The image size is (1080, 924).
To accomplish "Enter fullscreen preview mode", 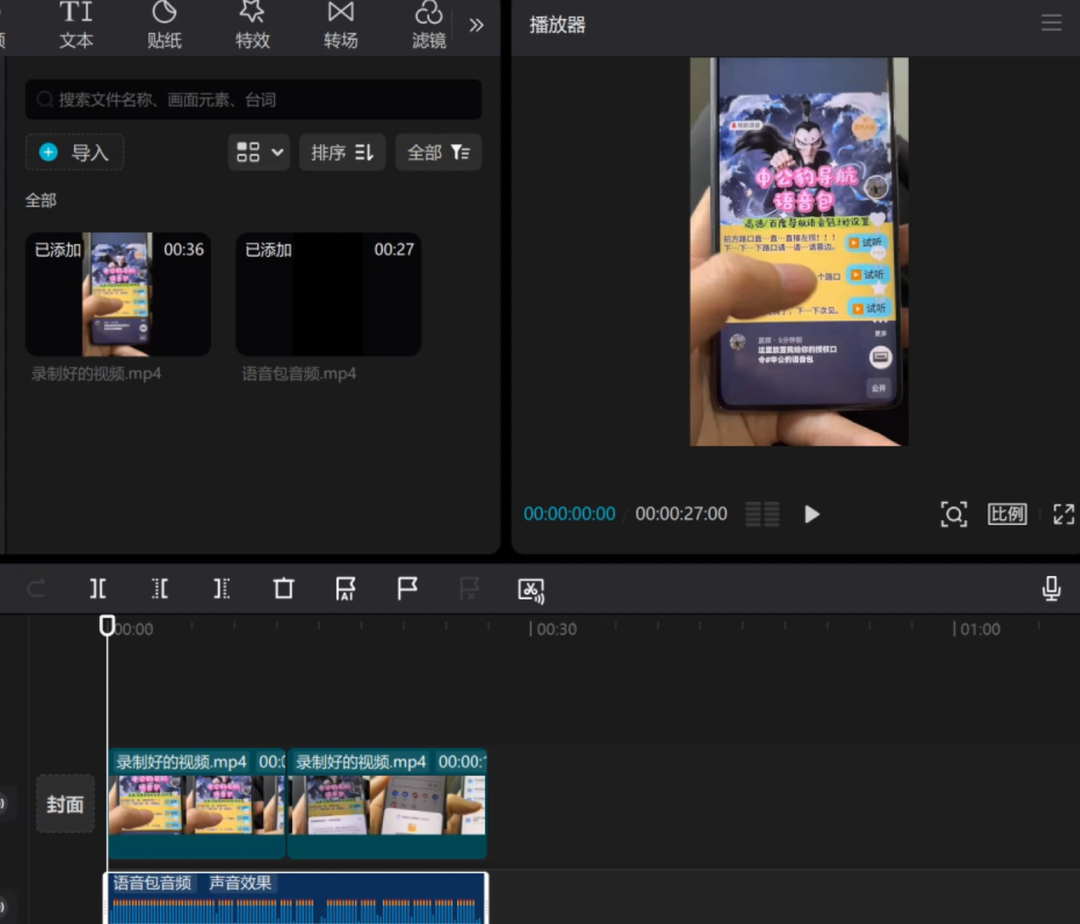I will click(x=1063, y=514).
